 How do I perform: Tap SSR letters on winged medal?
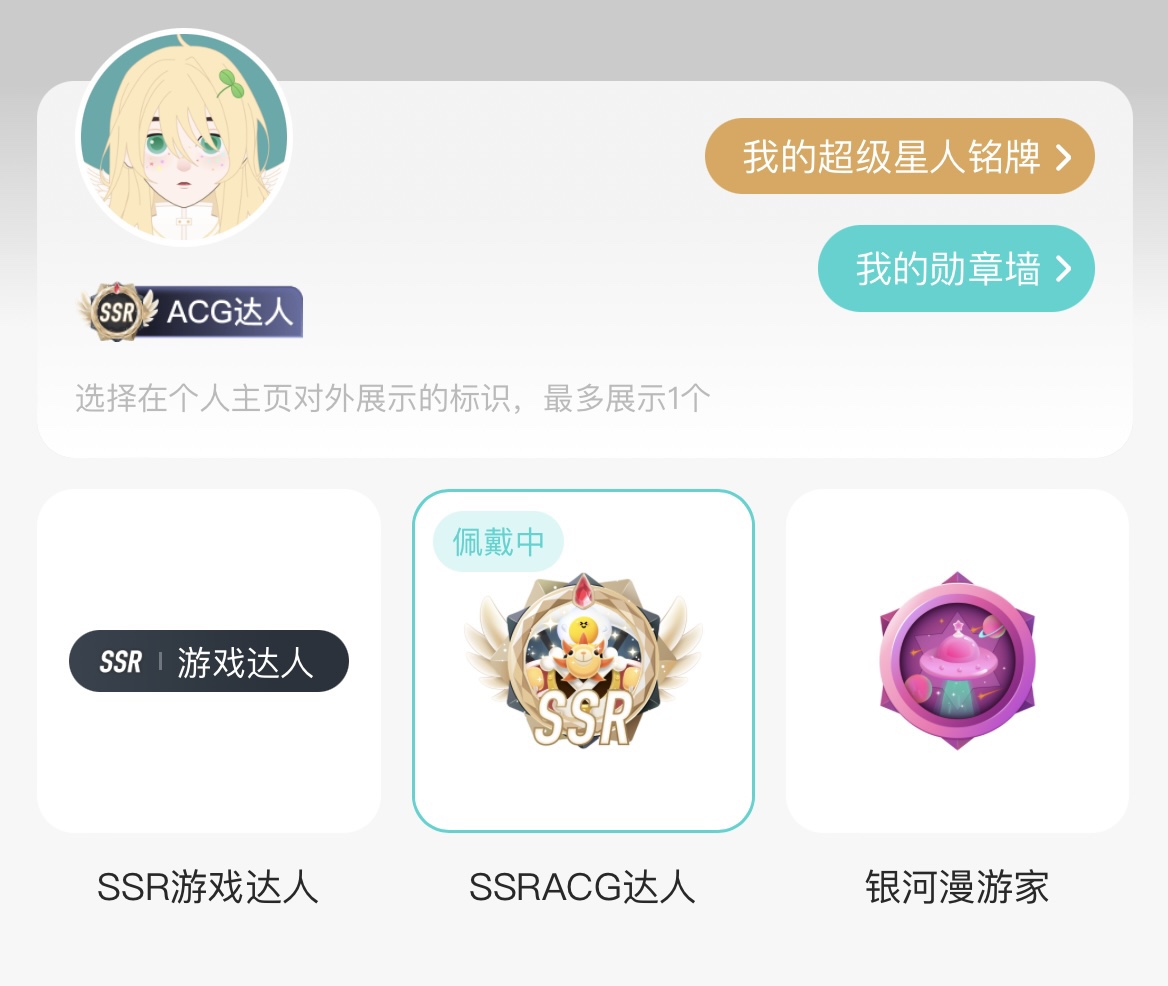point(585,718)
